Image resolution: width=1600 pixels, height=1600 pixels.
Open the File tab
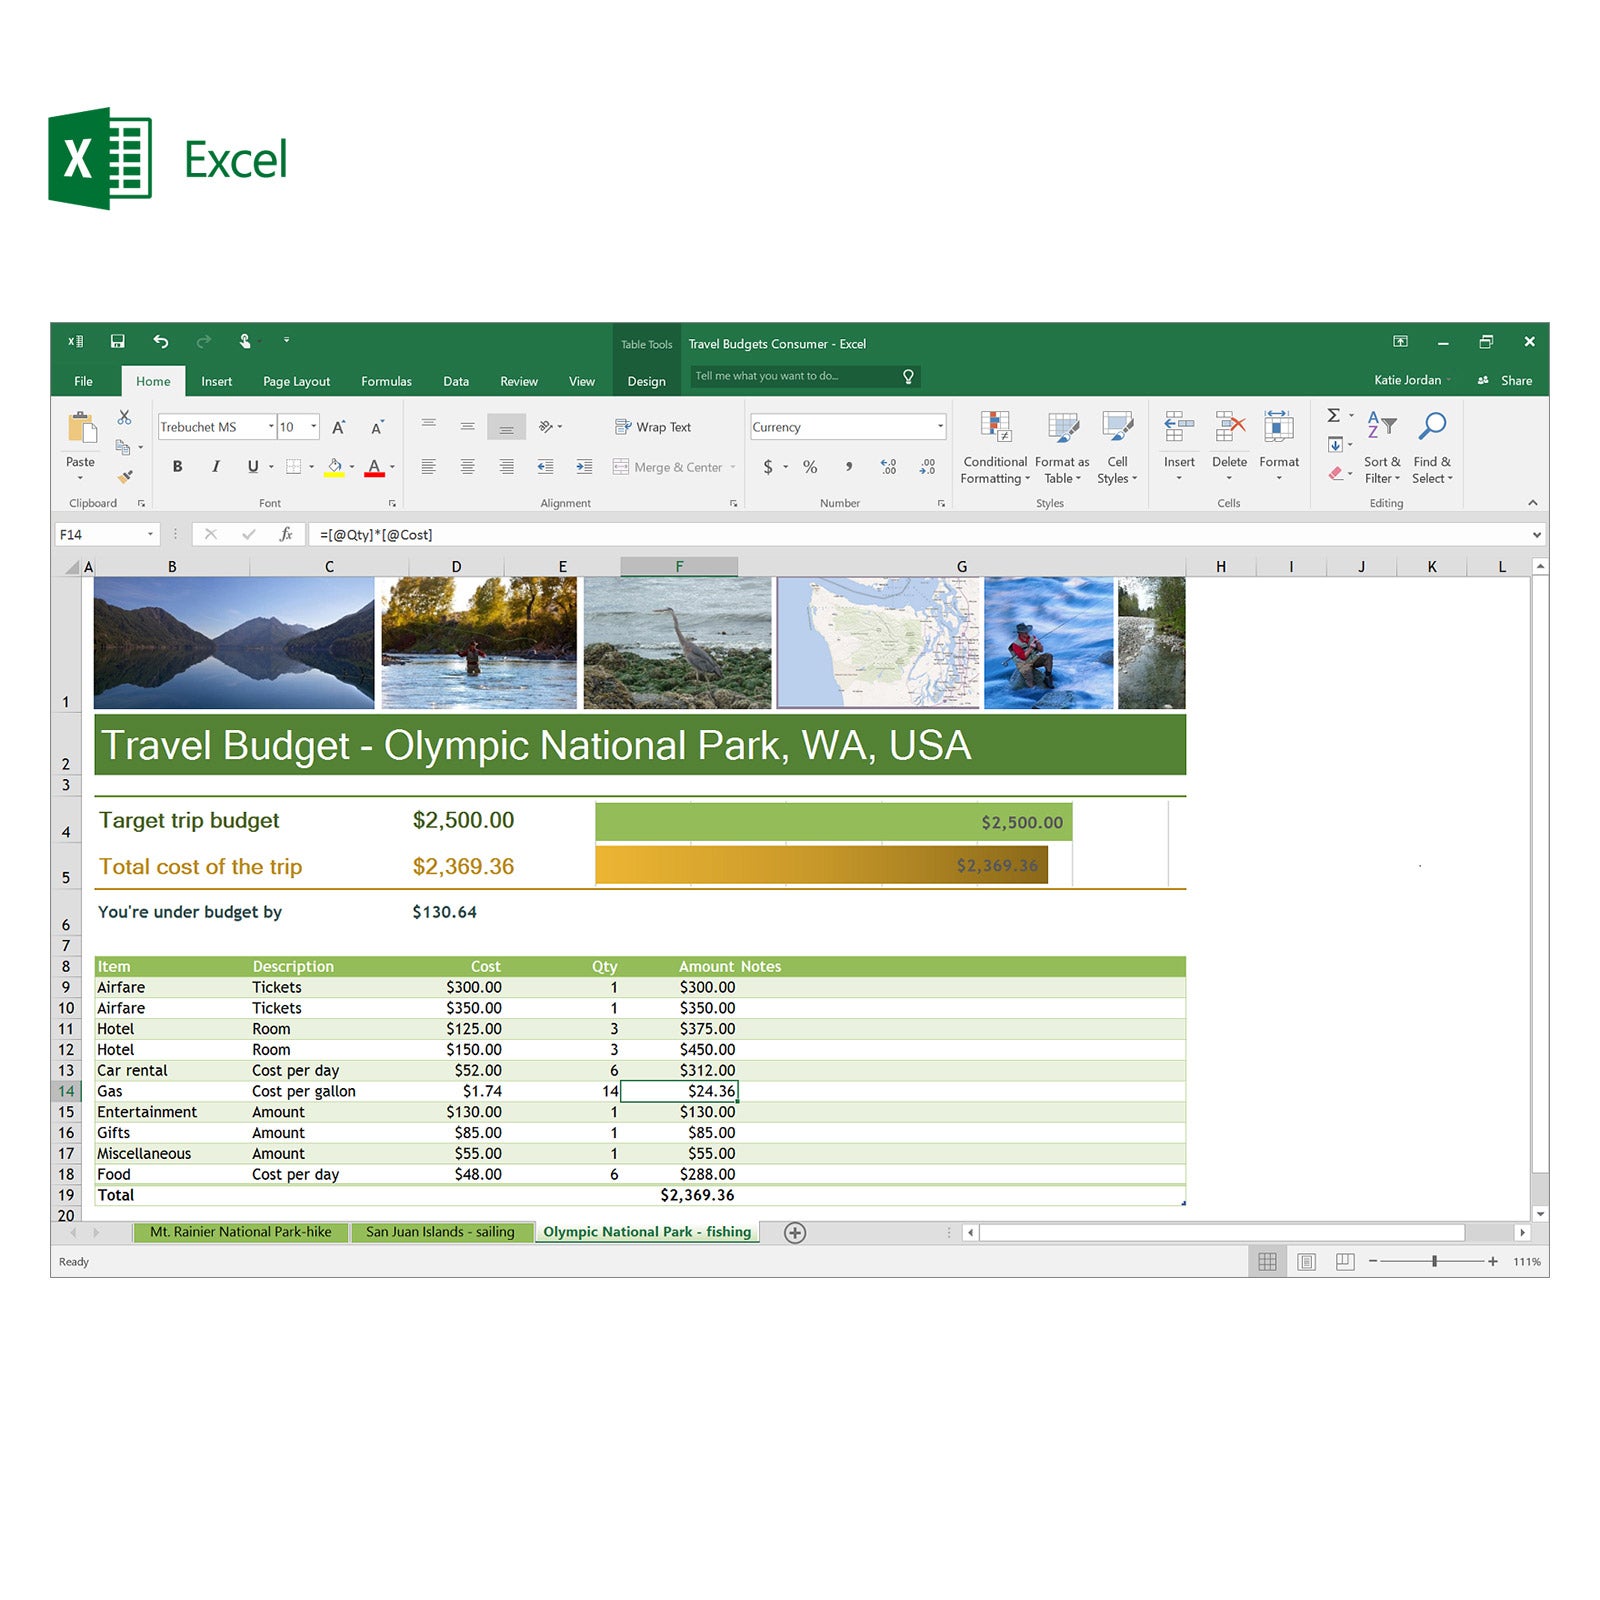(x=83, y=381)
